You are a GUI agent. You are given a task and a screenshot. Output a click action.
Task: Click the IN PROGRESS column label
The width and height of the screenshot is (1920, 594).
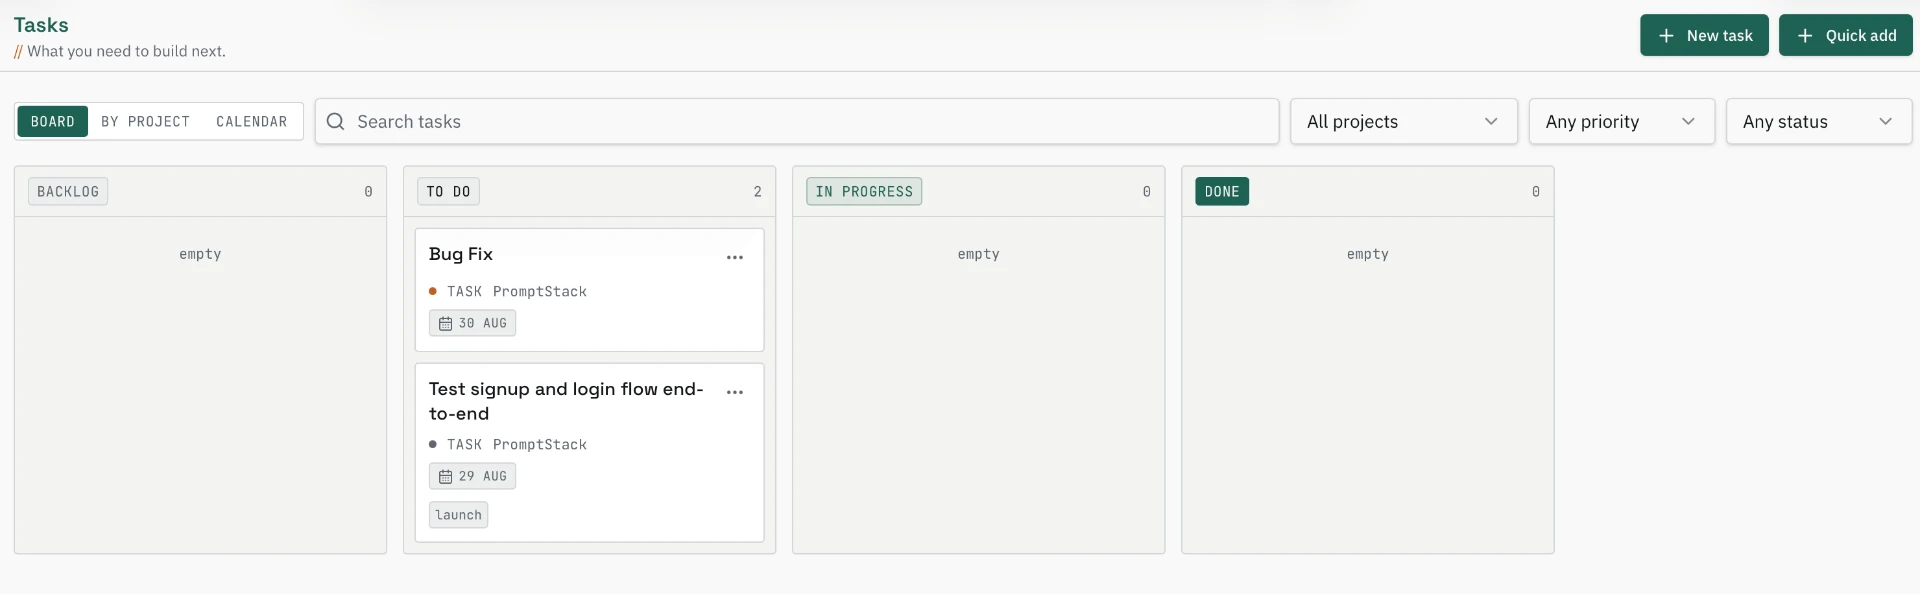tap(864, 191)
